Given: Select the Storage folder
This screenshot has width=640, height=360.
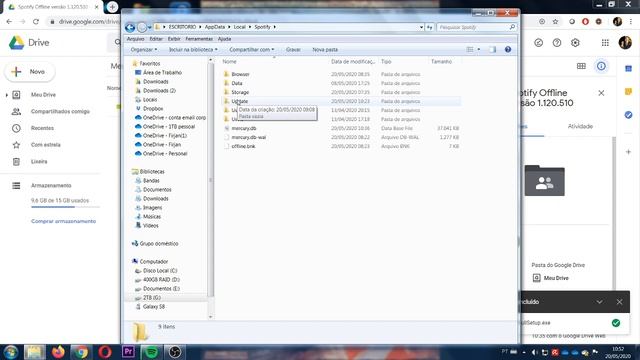Looking at the screenshot, I should coord(240,92).
